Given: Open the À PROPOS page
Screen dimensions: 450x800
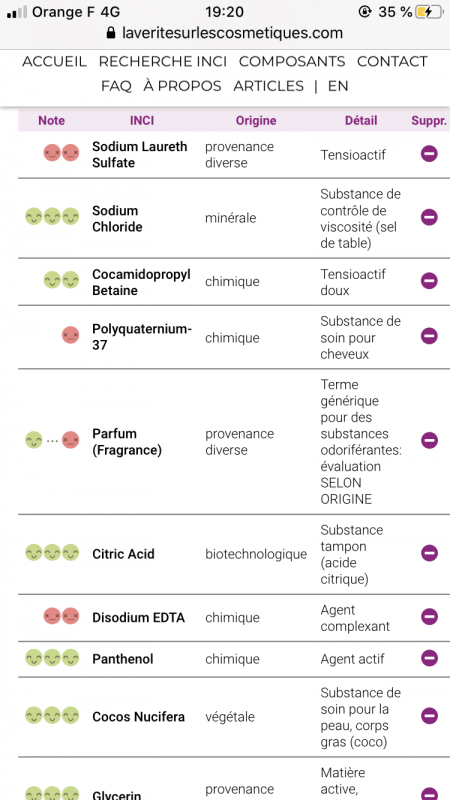Looking at the screenshot, I should (182, 86).
